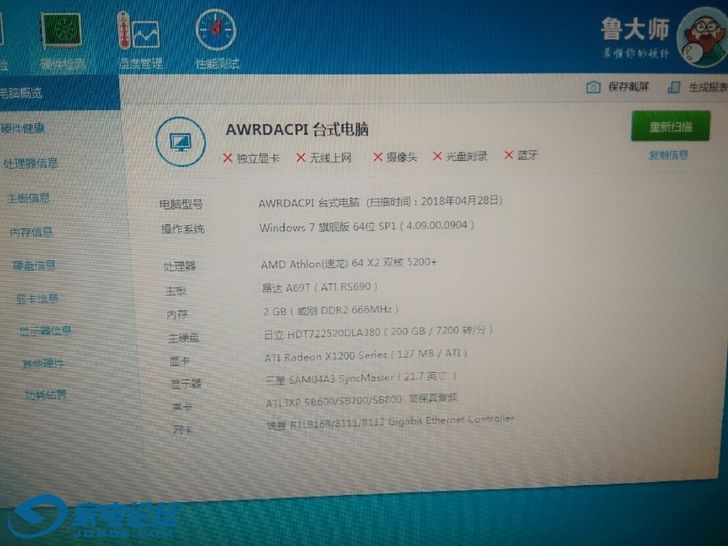Click red X beside 独立显卡

click(x=228, y=158)
